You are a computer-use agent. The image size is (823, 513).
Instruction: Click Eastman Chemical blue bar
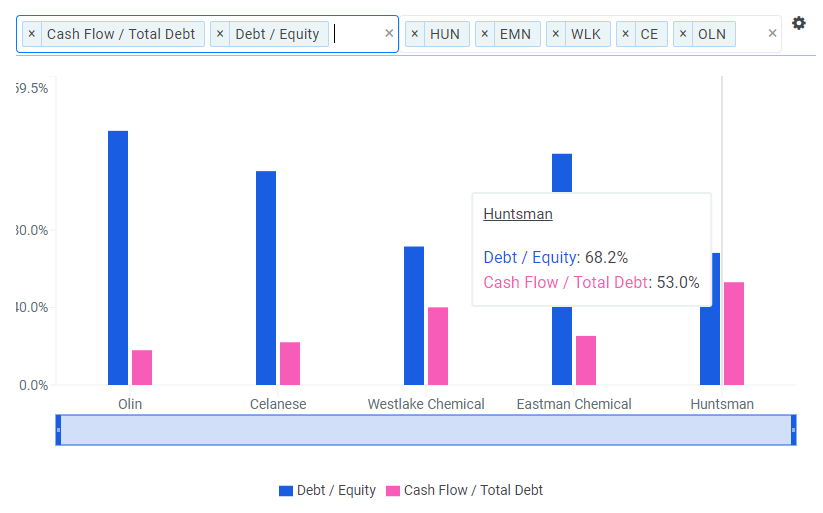tap(562, 347)
